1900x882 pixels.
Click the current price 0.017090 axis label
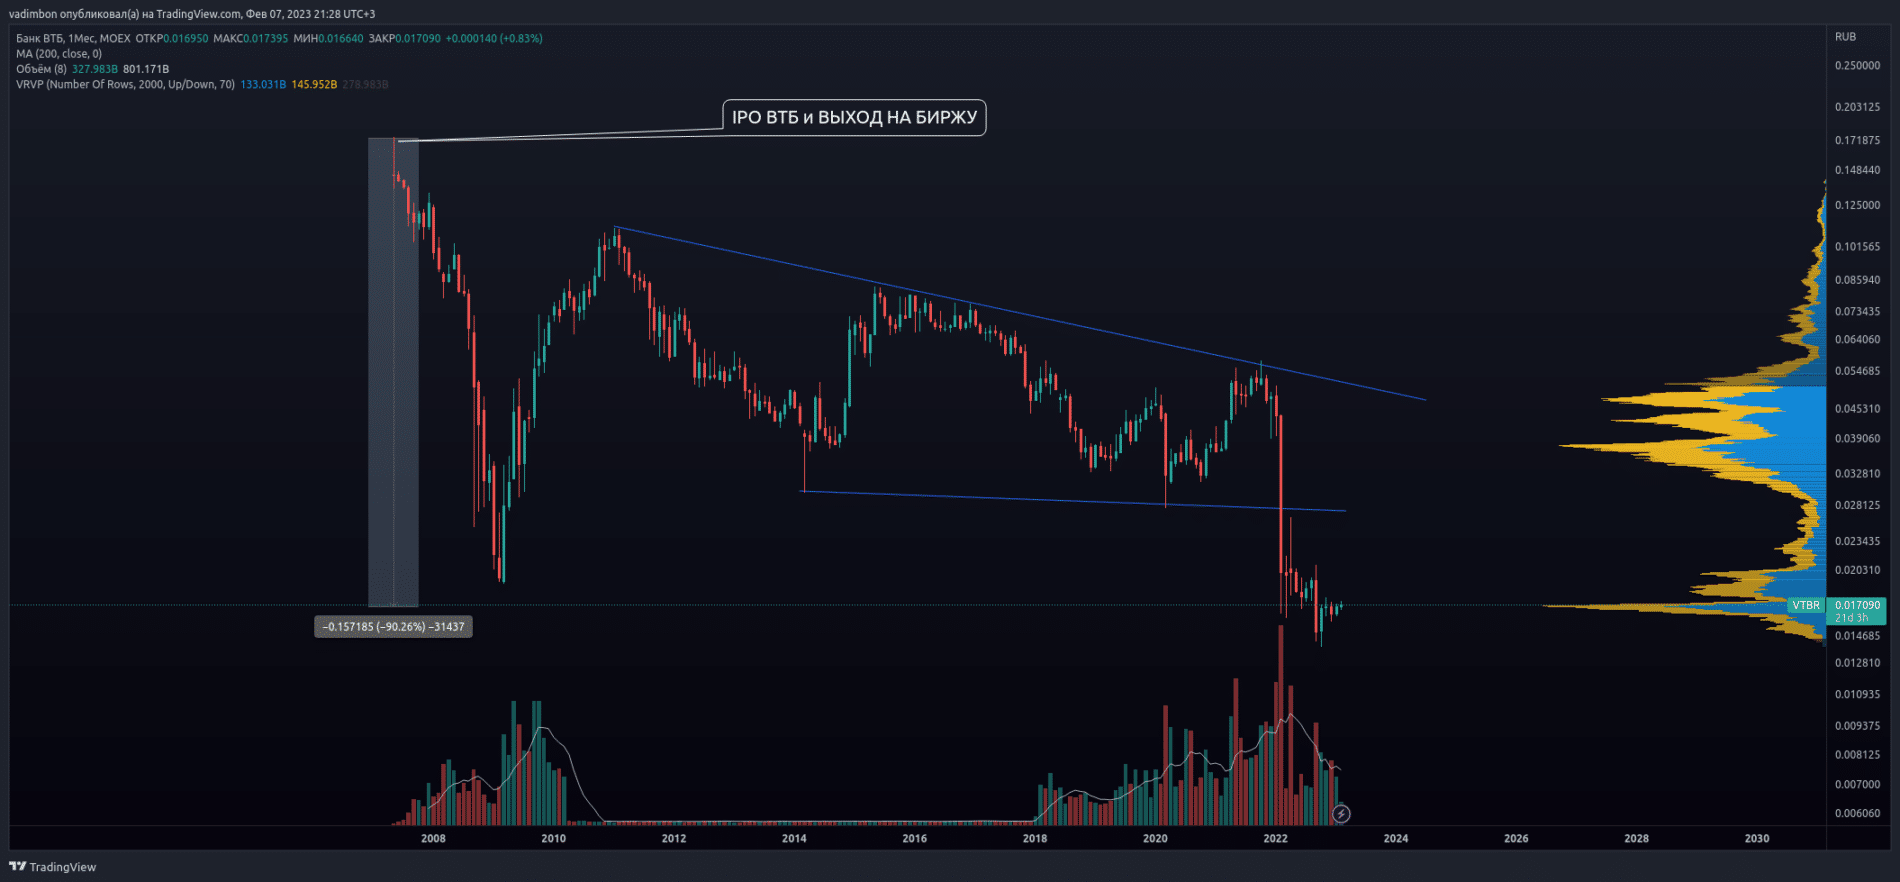point(1857,605)
